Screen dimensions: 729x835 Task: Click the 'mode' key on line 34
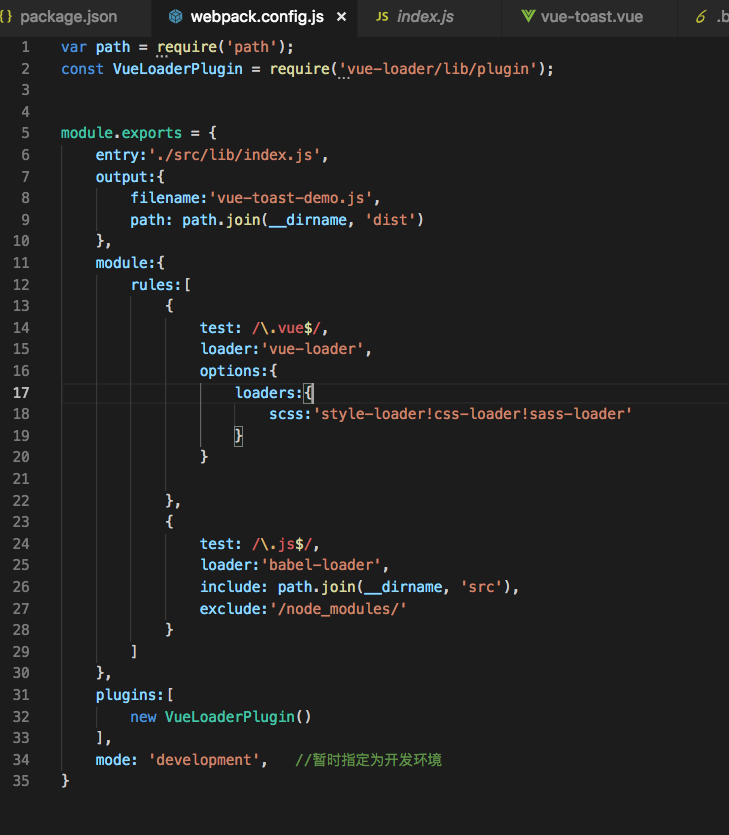[x=113, y=760]
